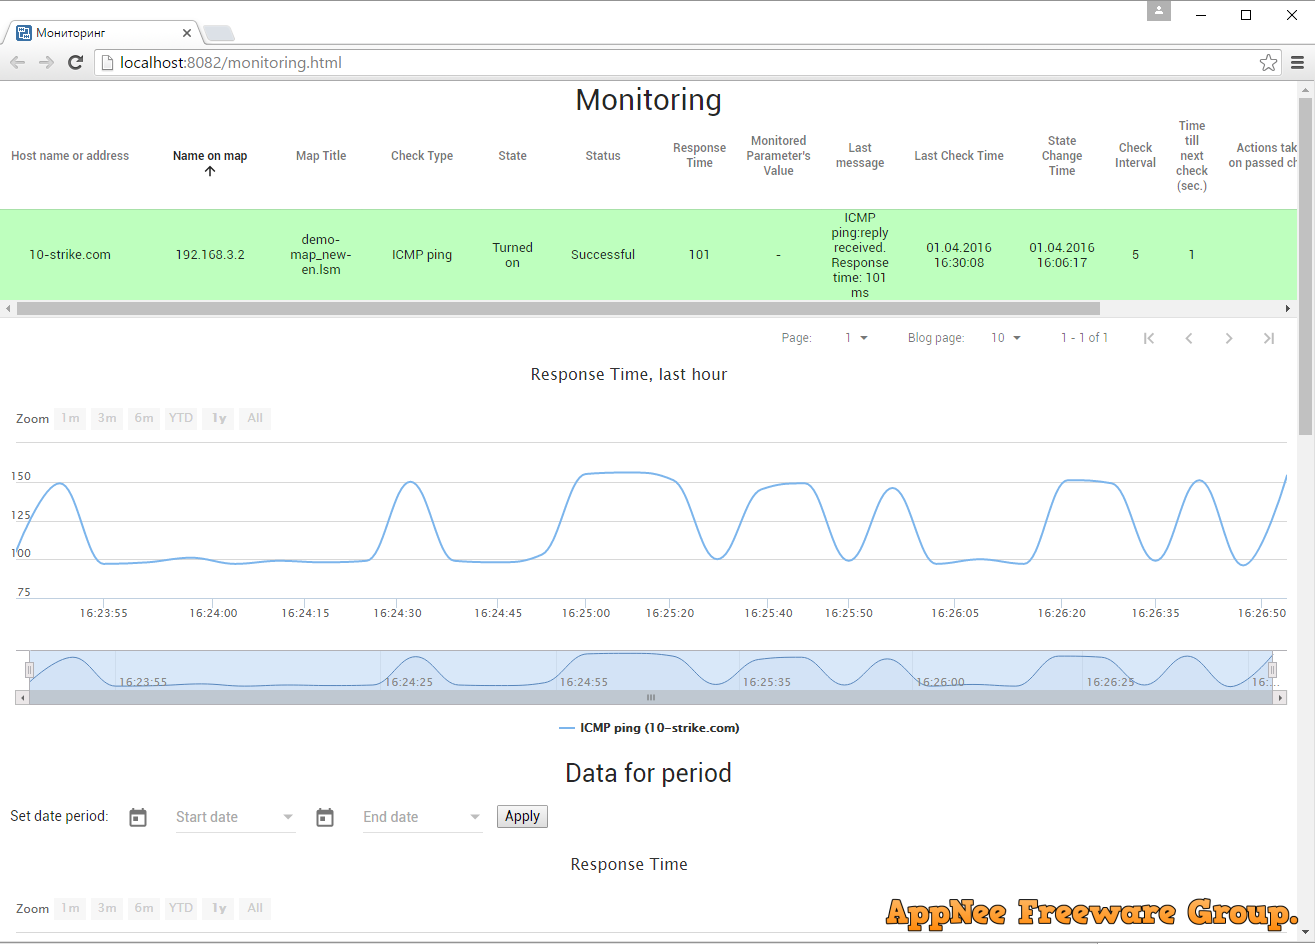Viewport: 1315px width, 944px height.
Task: Sort by Name on map column
Action: [210, 156]
